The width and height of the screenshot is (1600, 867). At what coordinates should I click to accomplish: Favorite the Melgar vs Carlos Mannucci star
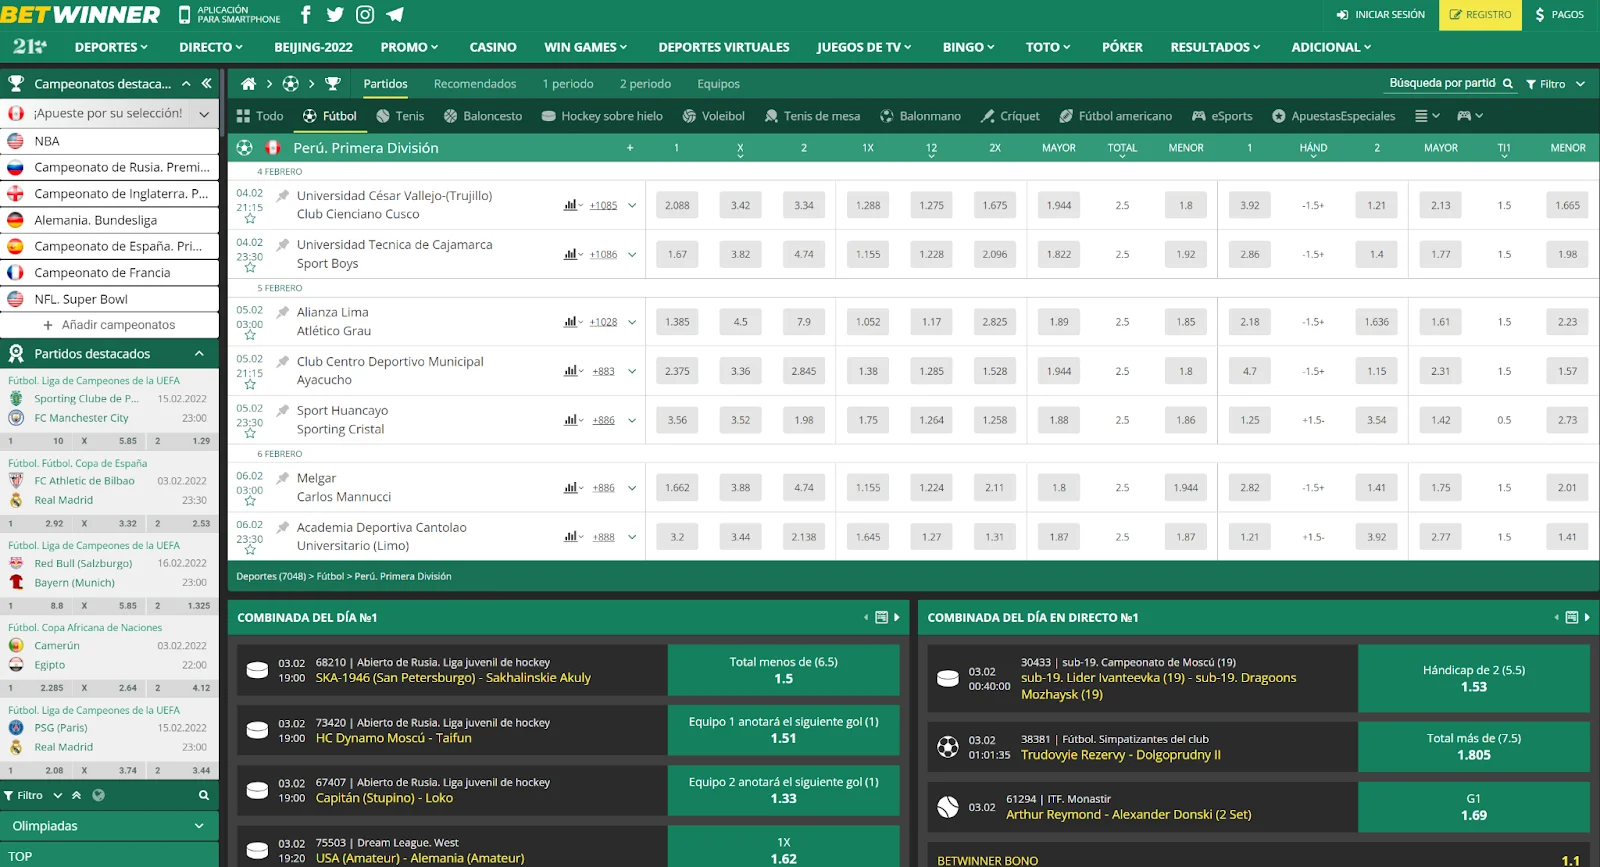[250, 502]
